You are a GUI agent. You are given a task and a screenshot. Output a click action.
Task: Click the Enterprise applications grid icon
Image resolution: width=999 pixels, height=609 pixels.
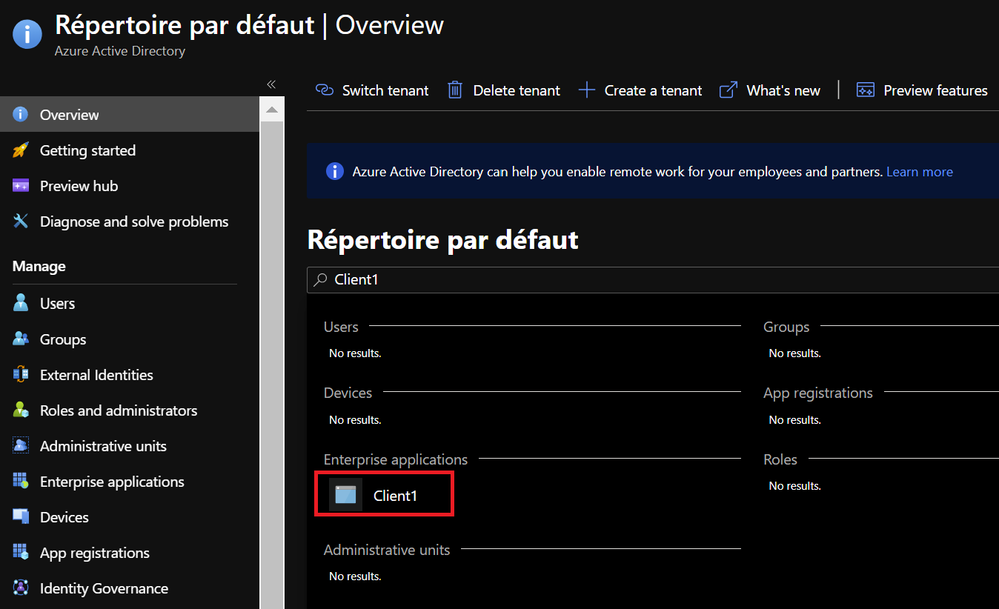point(20,481)
